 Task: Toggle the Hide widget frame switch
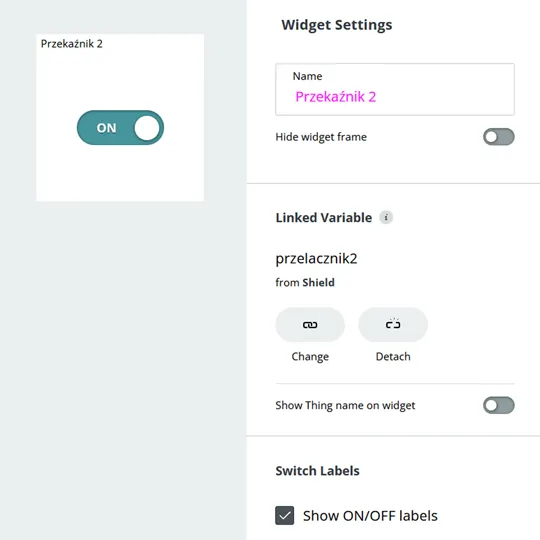click(499, 137)
